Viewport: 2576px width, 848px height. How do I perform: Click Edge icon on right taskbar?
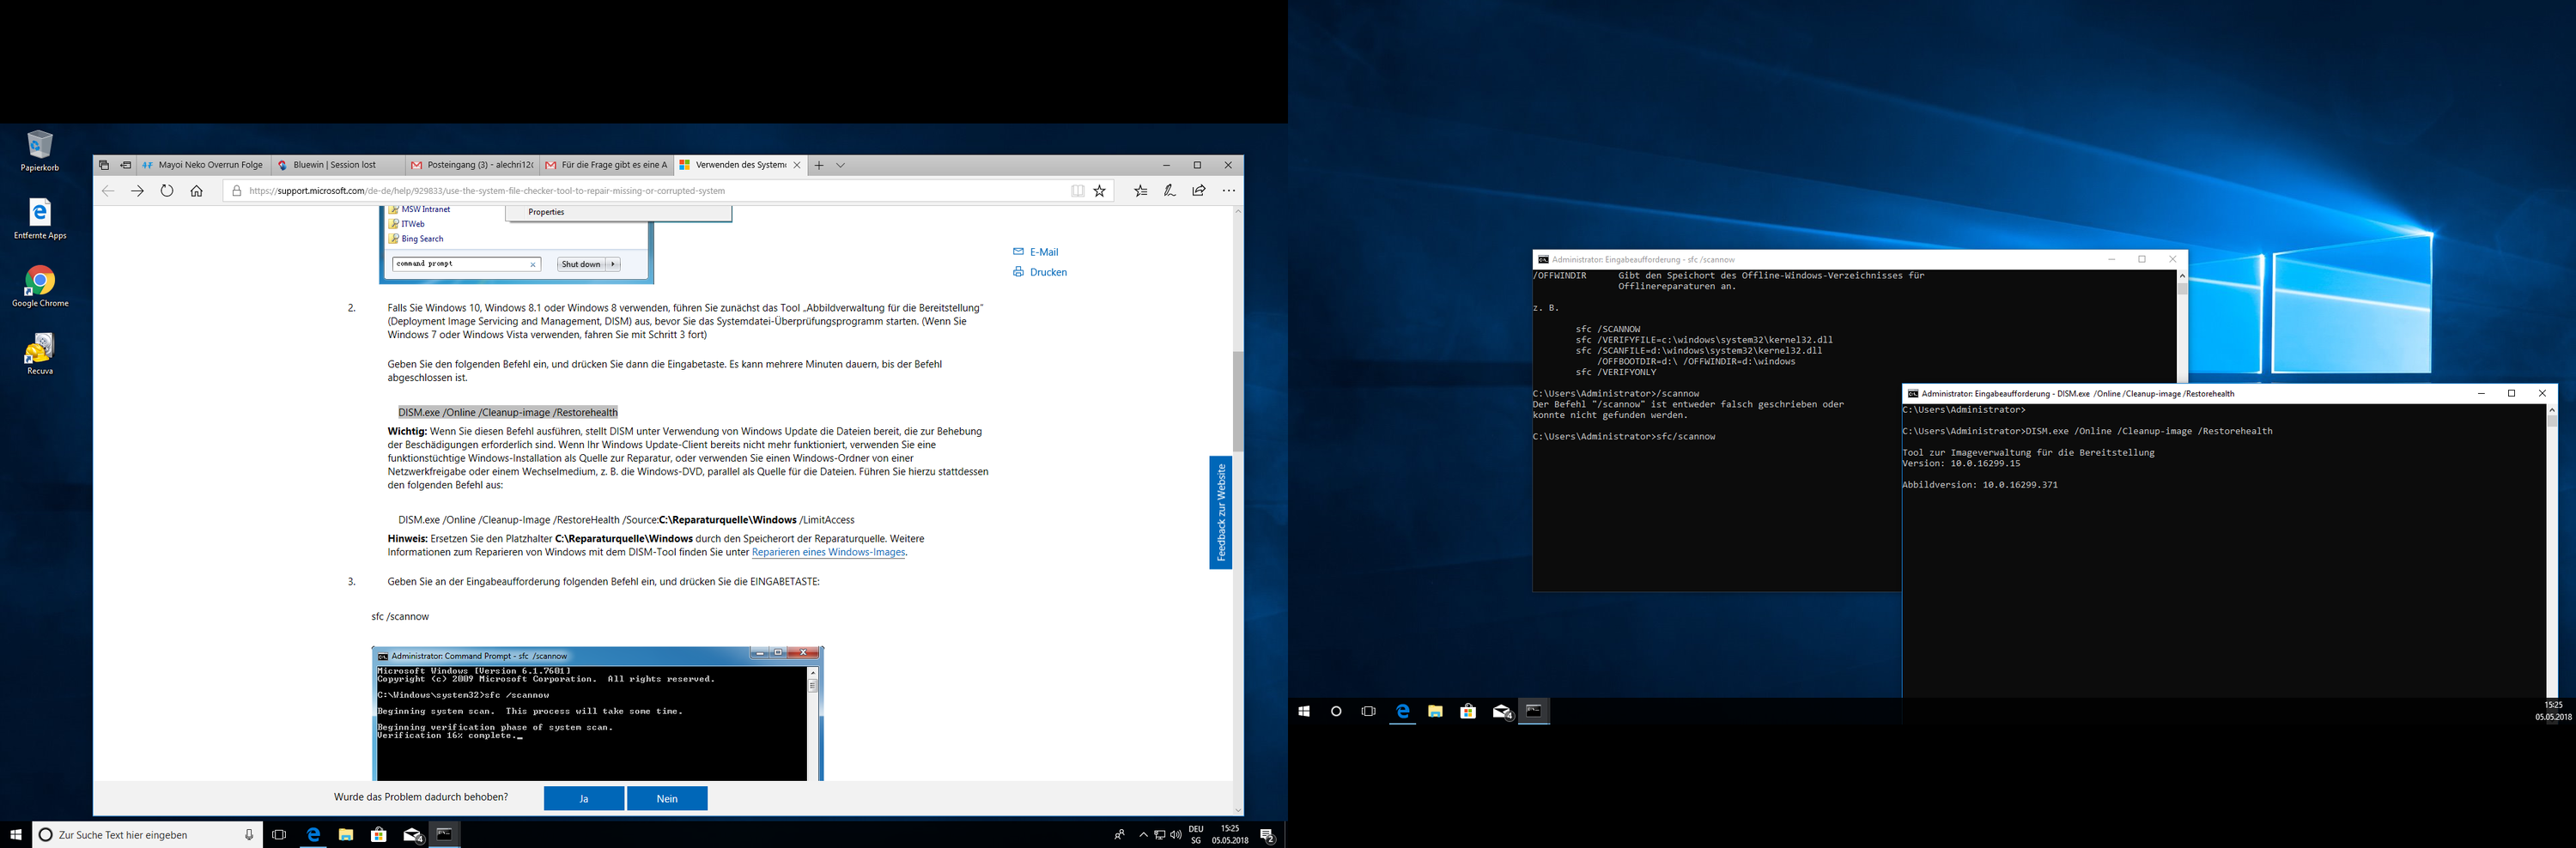(x=1403, y=711)
